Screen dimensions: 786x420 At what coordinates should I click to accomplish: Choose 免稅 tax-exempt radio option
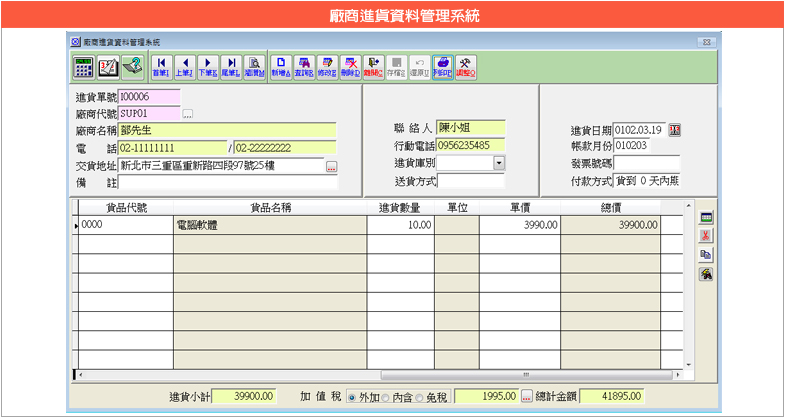coord(420,397)
